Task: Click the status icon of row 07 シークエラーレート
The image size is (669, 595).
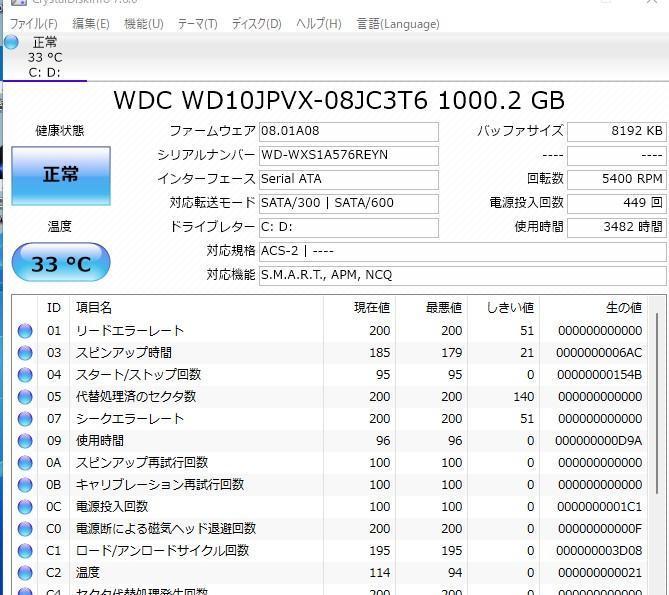Action: [x=25, y=419]
